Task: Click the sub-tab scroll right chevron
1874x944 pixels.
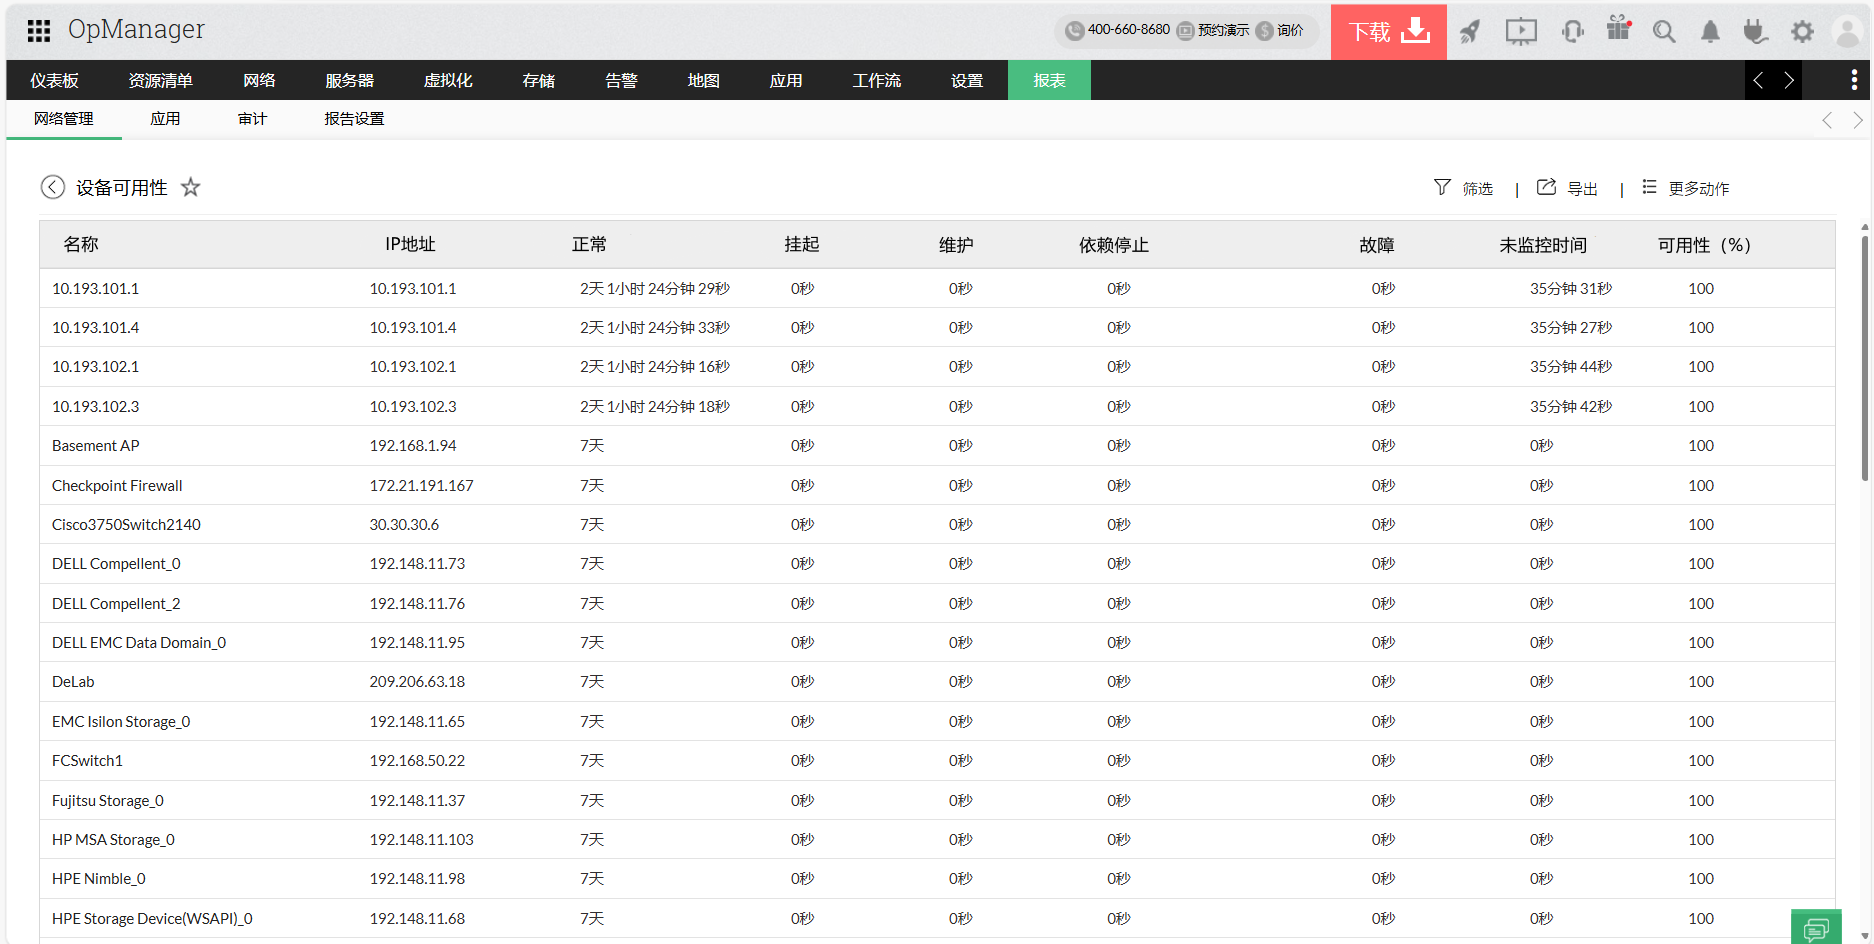Action: click(x=1858, y=120)
